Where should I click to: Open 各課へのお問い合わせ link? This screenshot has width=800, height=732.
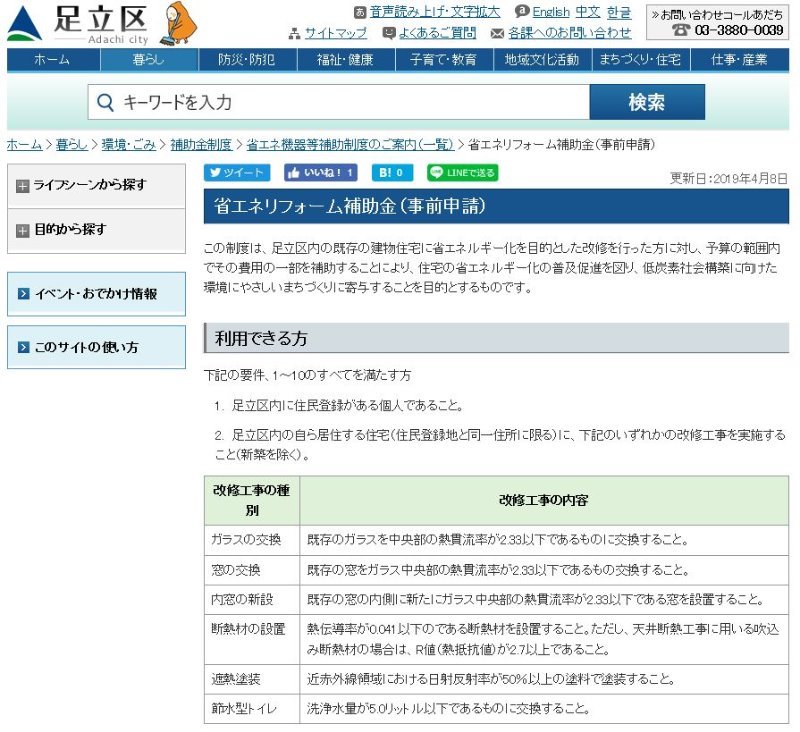(x=569, y=33)
